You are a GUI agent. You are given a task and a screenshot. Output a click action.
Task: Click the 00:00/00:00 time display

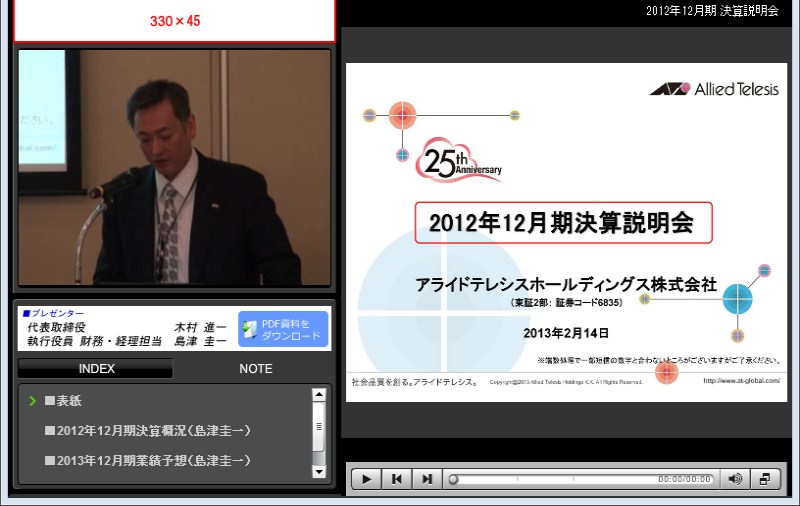coord(684,479)
